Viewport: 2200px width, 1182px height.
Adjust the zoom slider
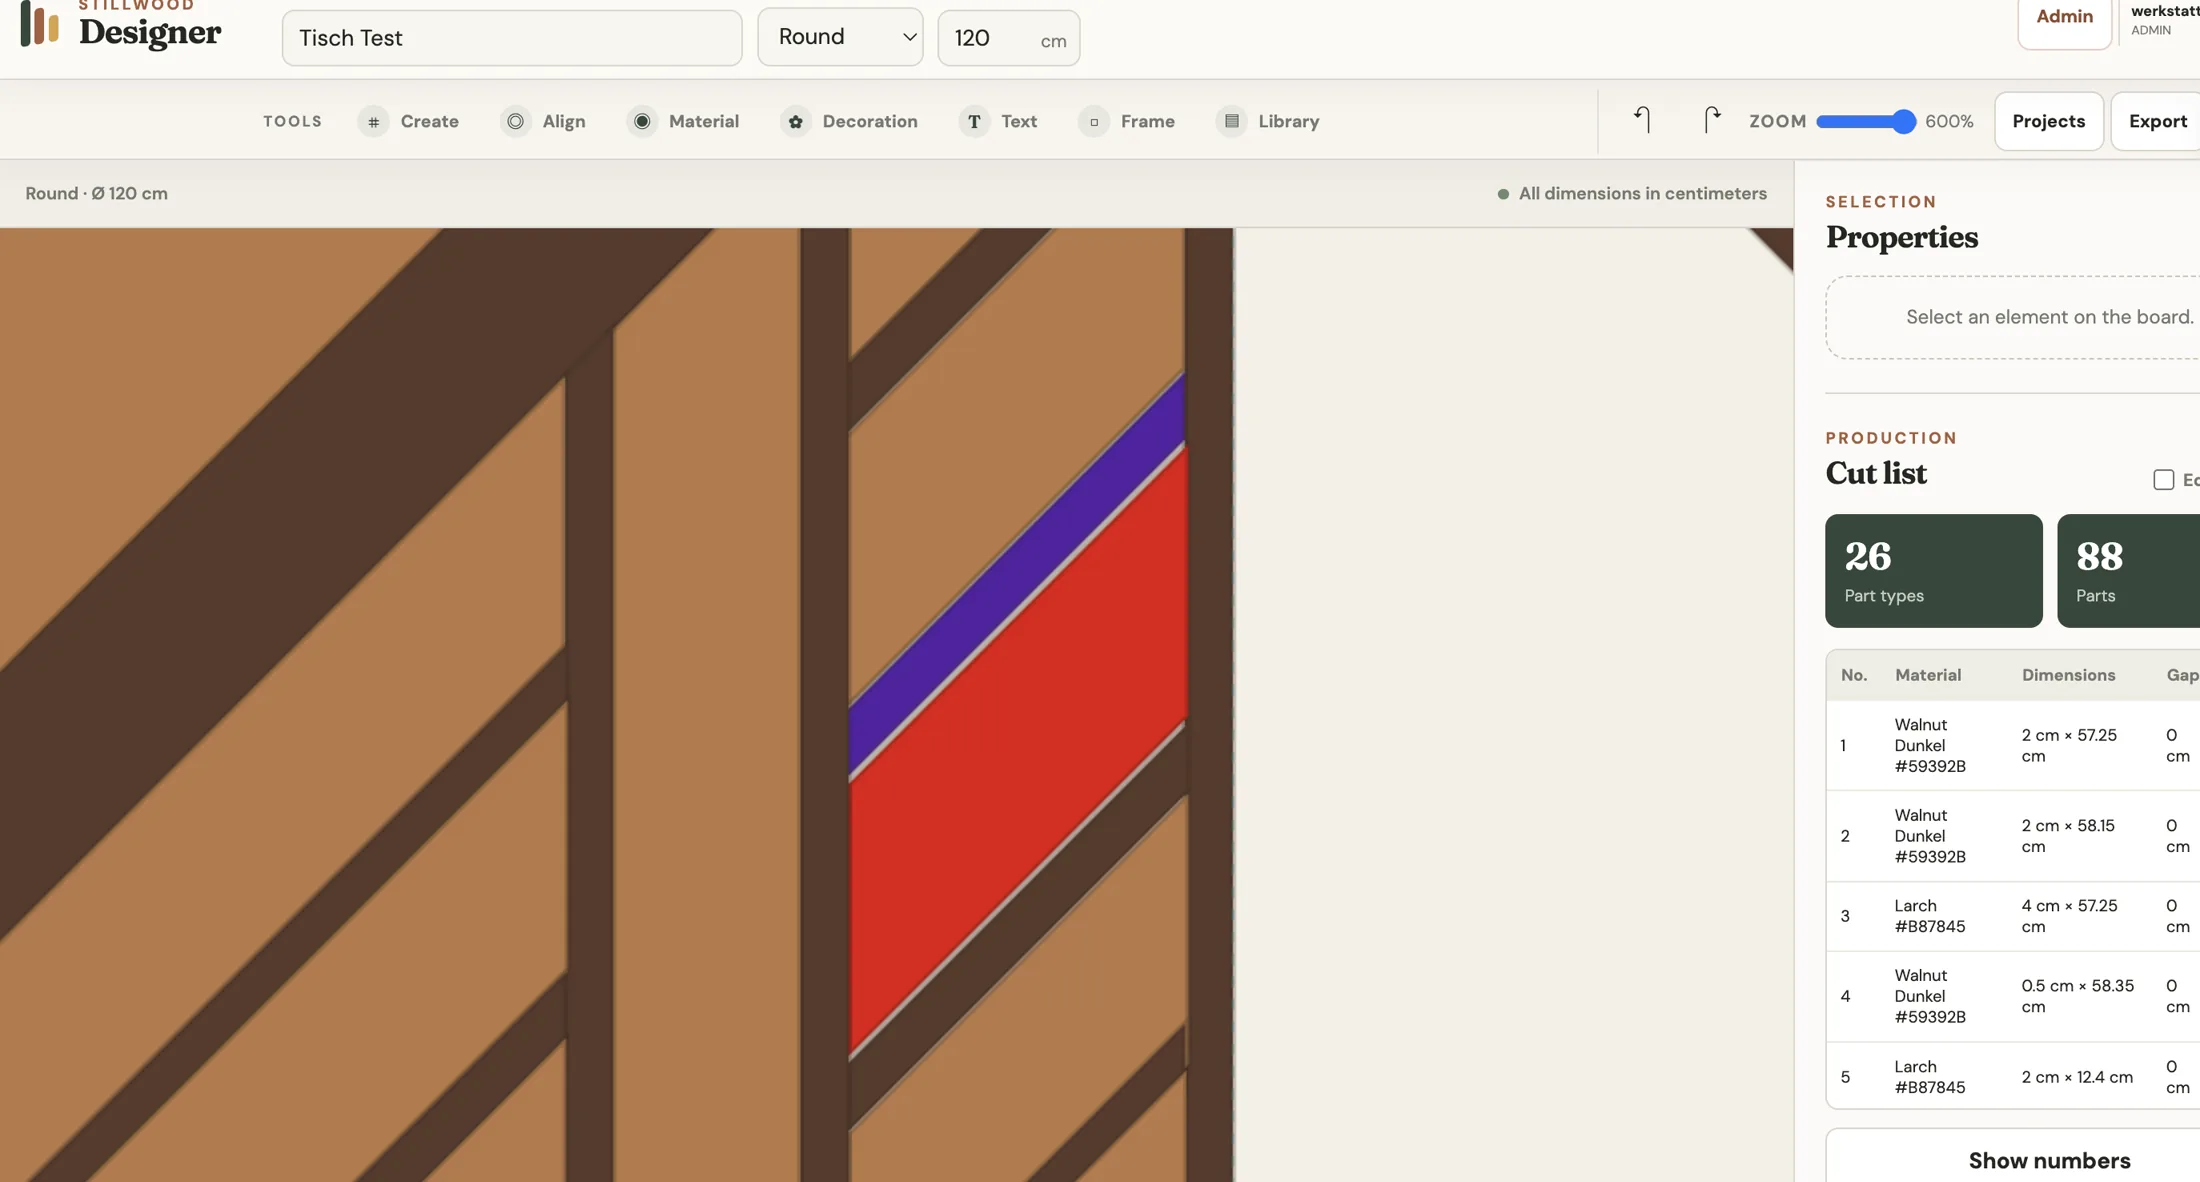click(1865, 121)
